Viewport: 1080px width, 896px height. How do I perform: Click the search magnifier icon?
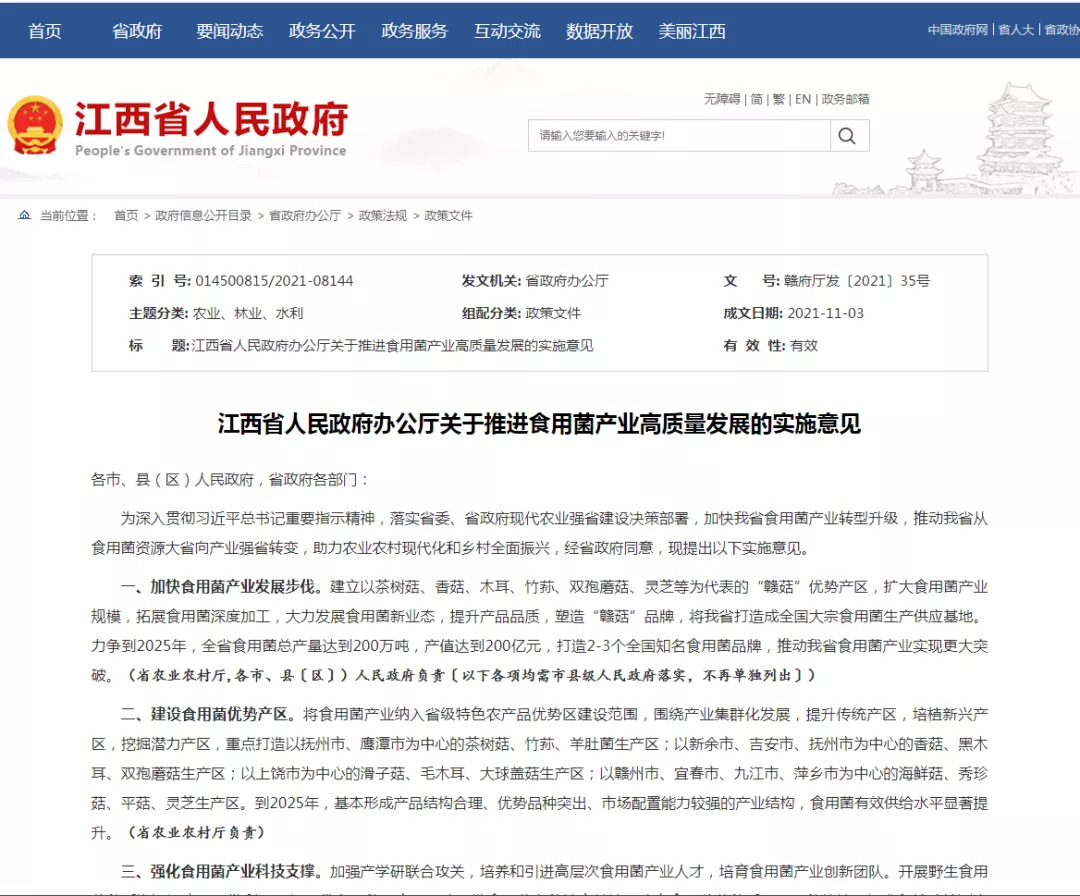point(847,135)
